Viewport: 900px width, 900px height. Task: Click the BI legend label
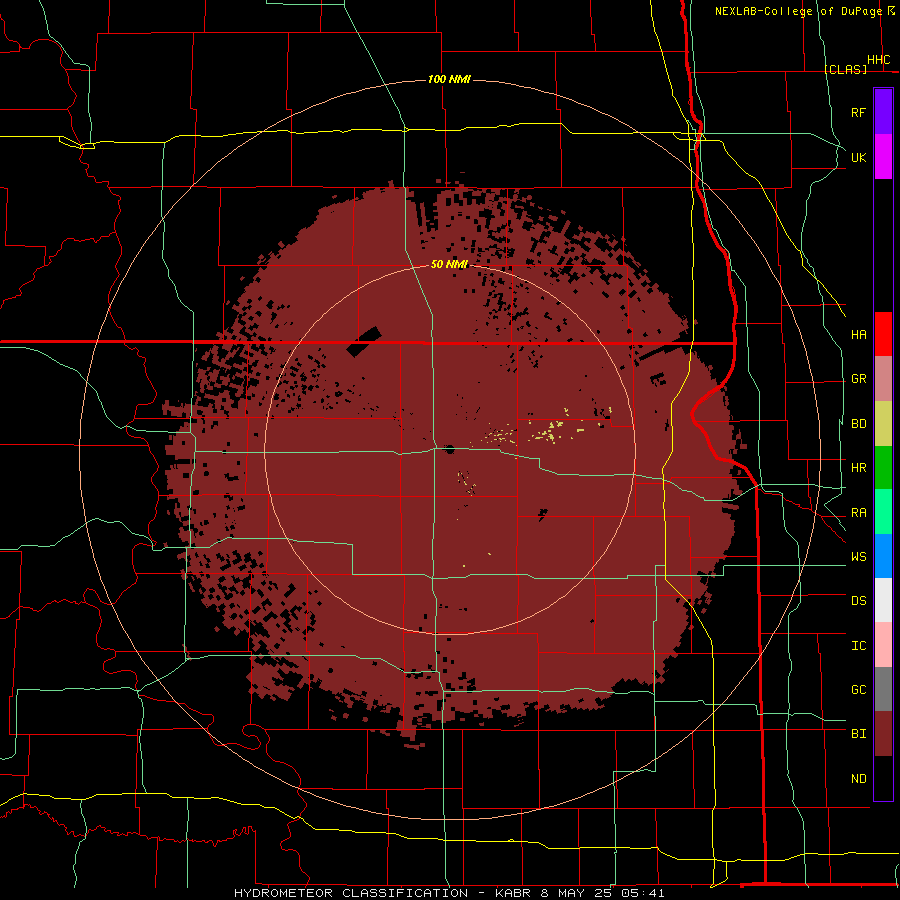click(858, 734)
